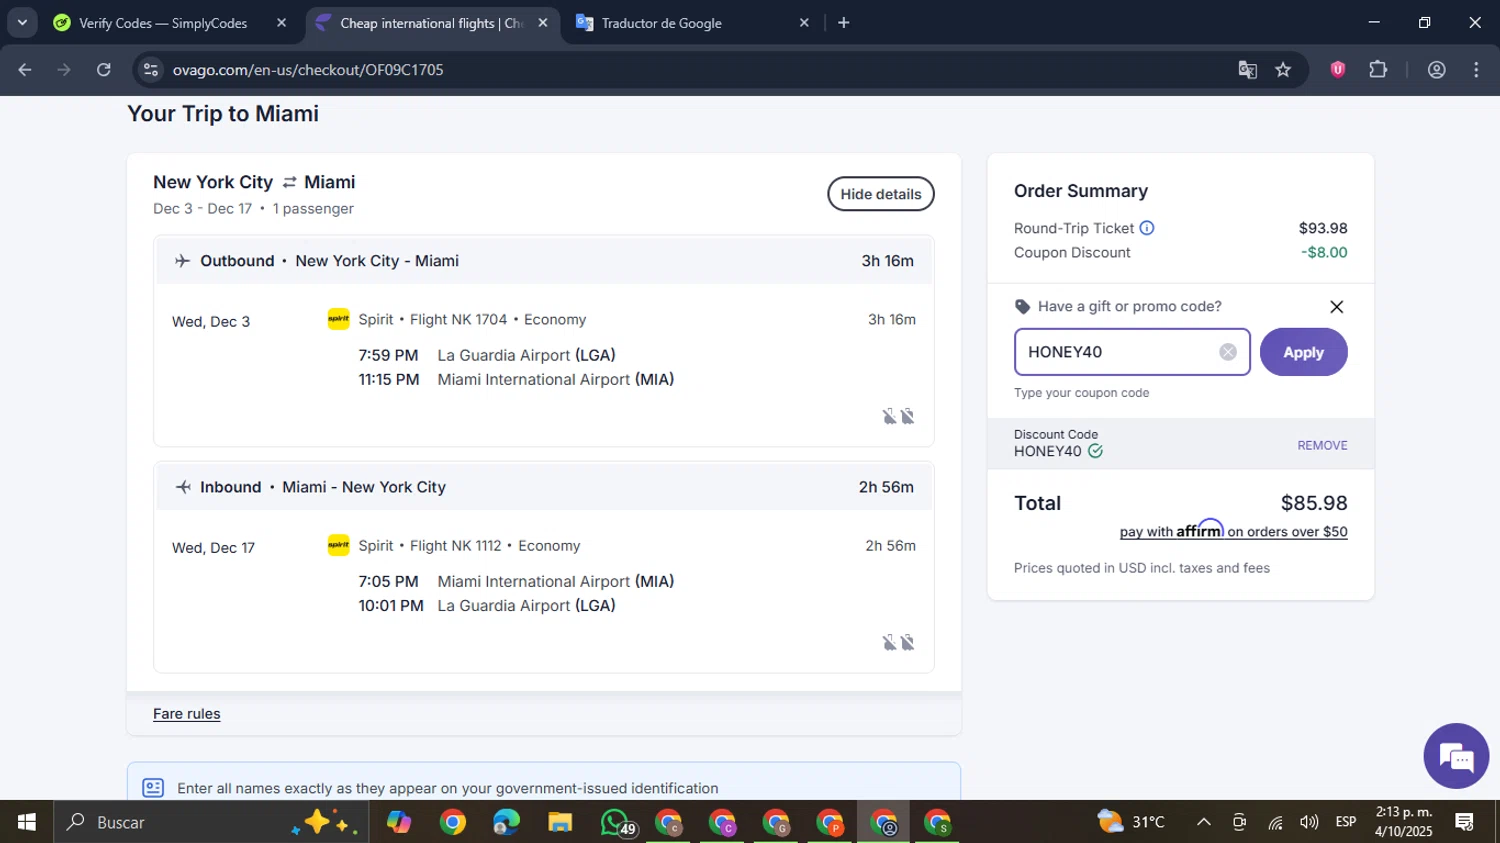Go back to the previous page

pos(25,70)
